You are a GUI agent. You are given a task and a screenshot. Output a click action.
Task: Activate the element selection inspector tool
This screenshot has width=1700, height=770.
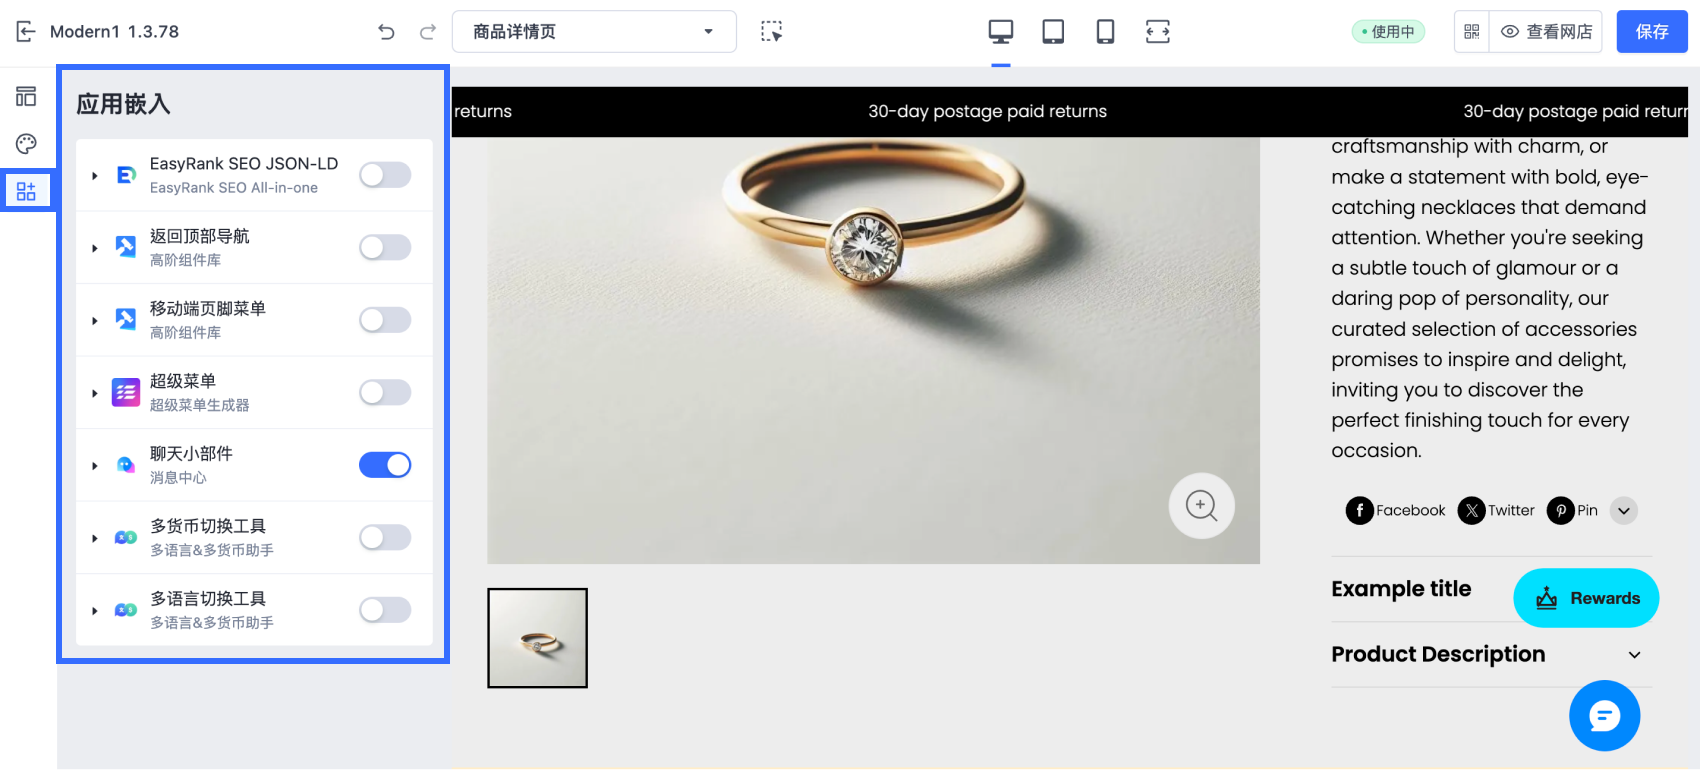click(x=771, y=31)
